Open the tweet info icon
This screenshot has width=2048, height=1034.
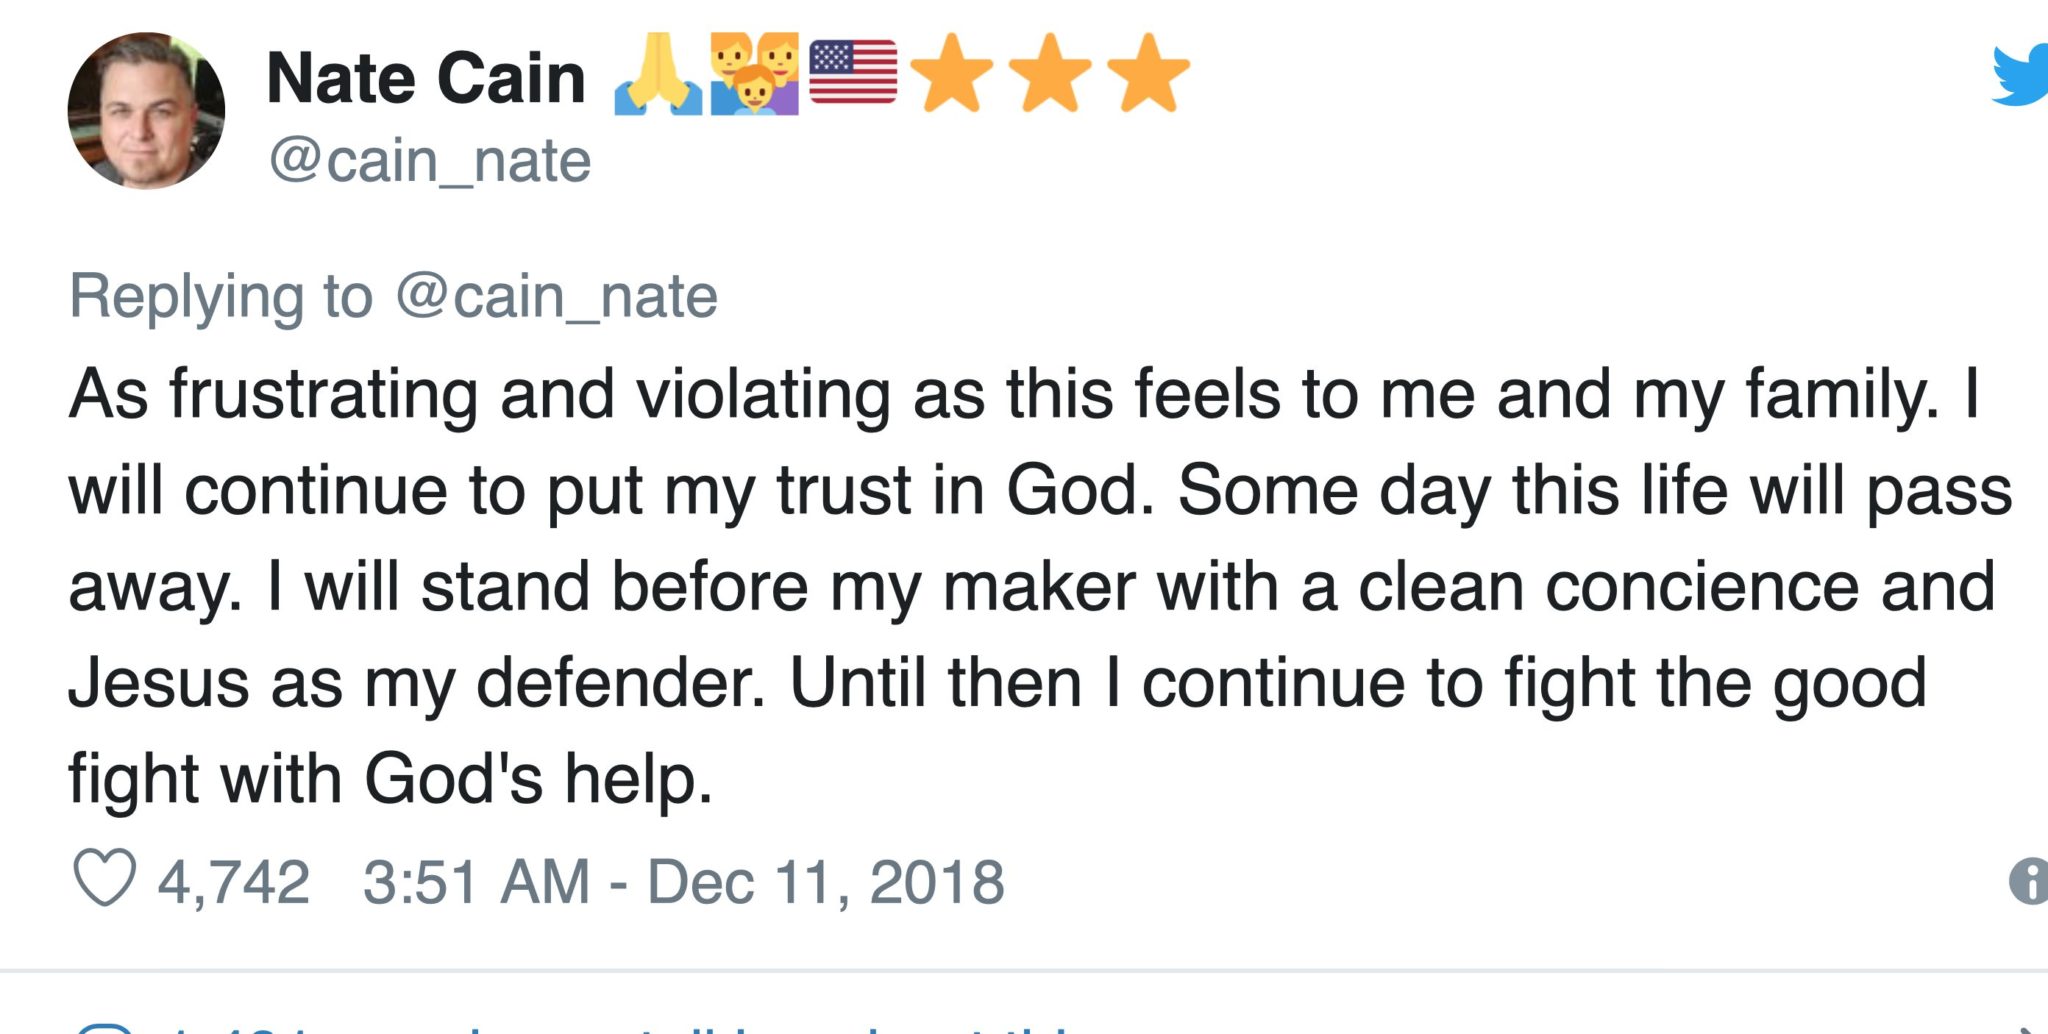(x=2029, y=882)
